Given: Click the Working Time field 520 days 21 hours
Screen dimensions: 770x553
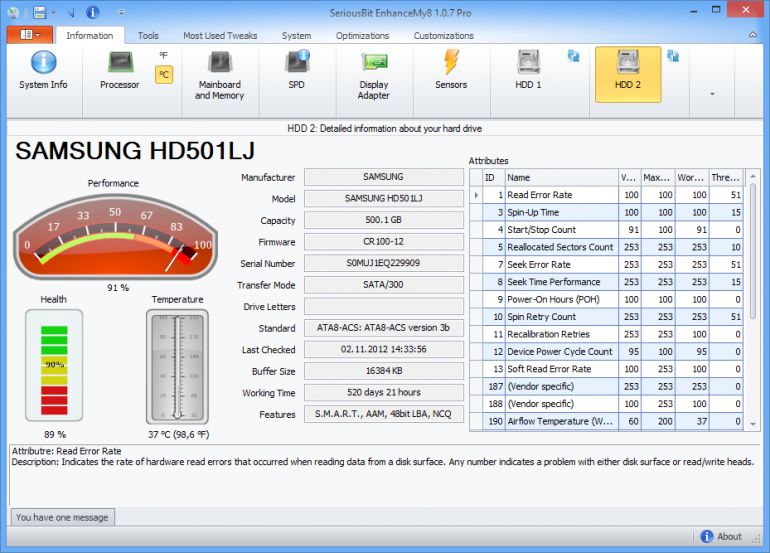Looking at the screenshot, I should point(384,392).
